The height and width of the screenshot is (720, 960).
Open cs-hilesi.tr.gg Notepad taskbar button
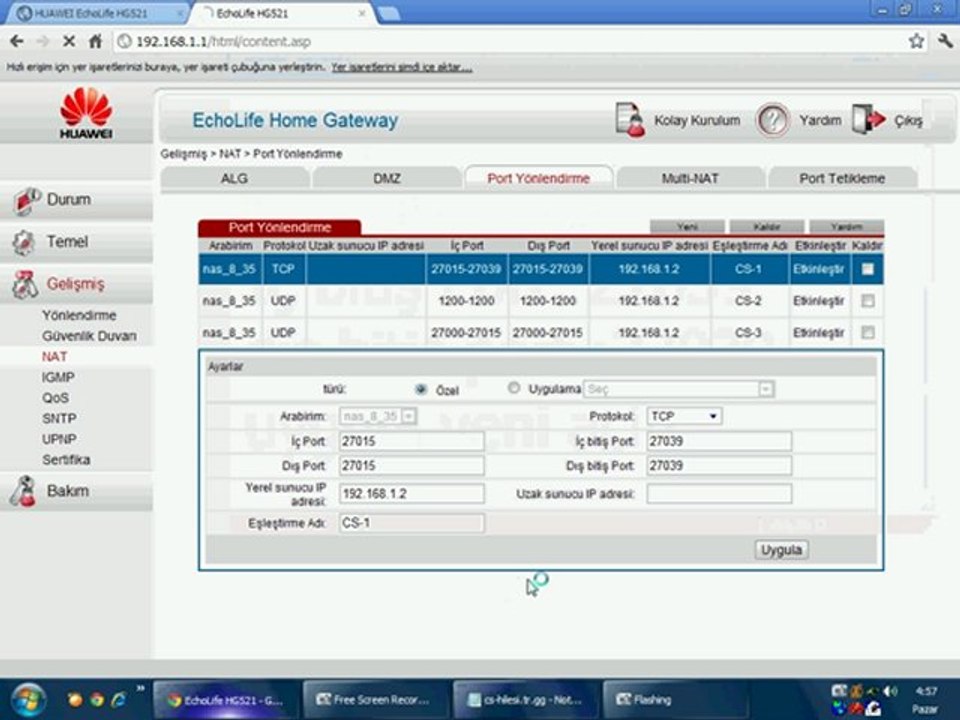point(525,699)
